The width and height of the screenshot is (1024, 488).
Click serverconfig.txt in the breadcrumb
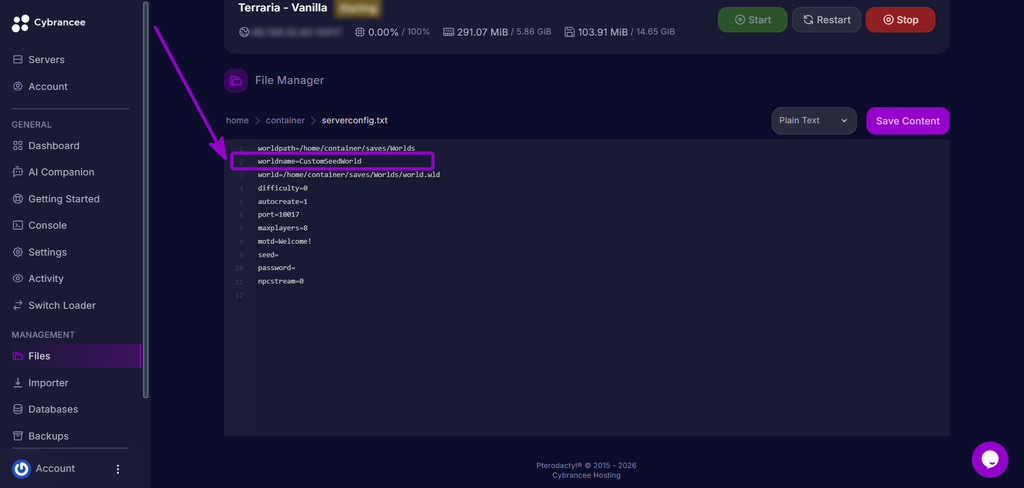pos(355,121)
